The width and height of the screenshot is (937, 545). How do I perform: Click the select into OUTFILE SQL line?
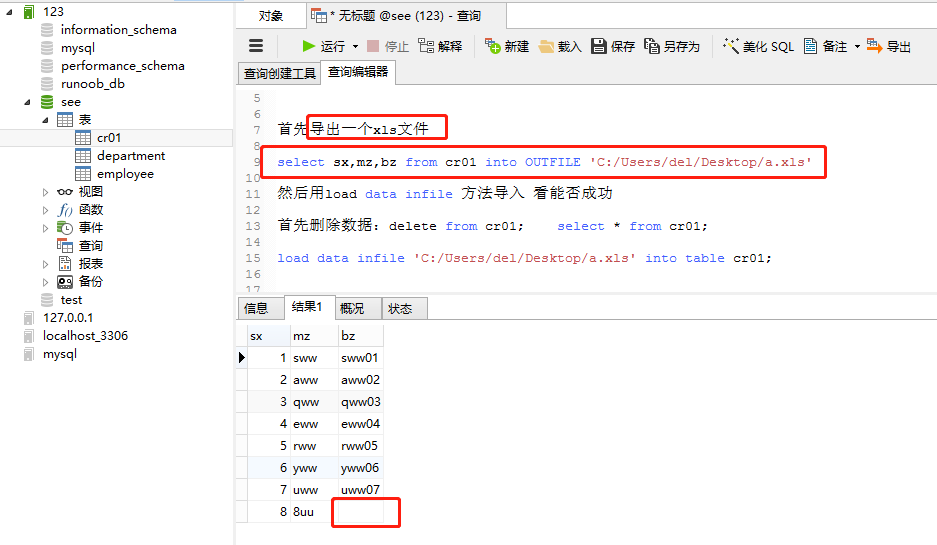[x=544, y=162]
